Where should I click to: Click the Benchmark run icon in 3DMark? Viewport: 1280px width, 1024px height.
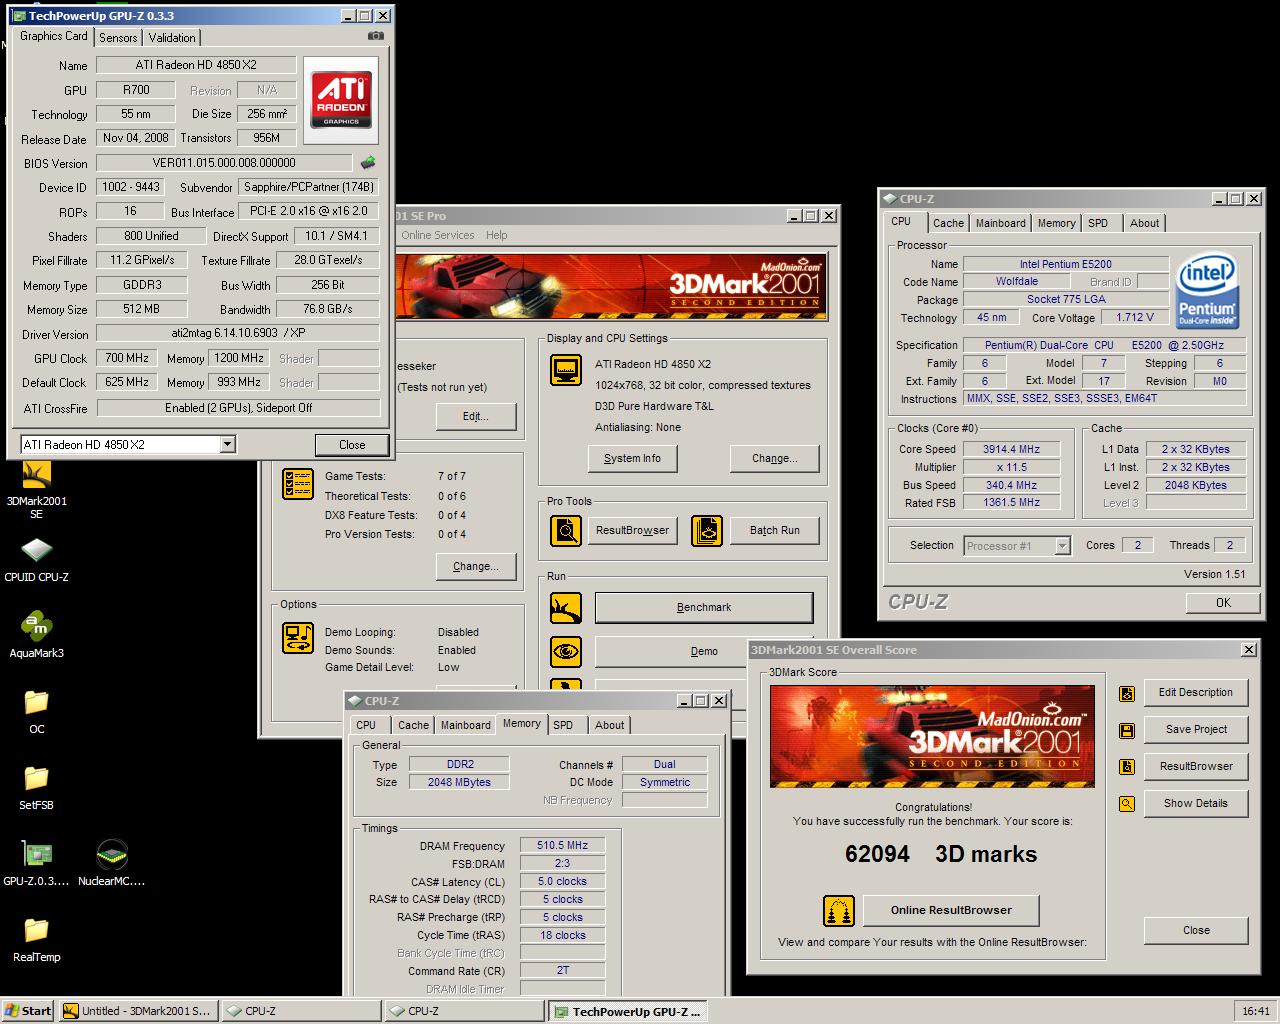566,607
